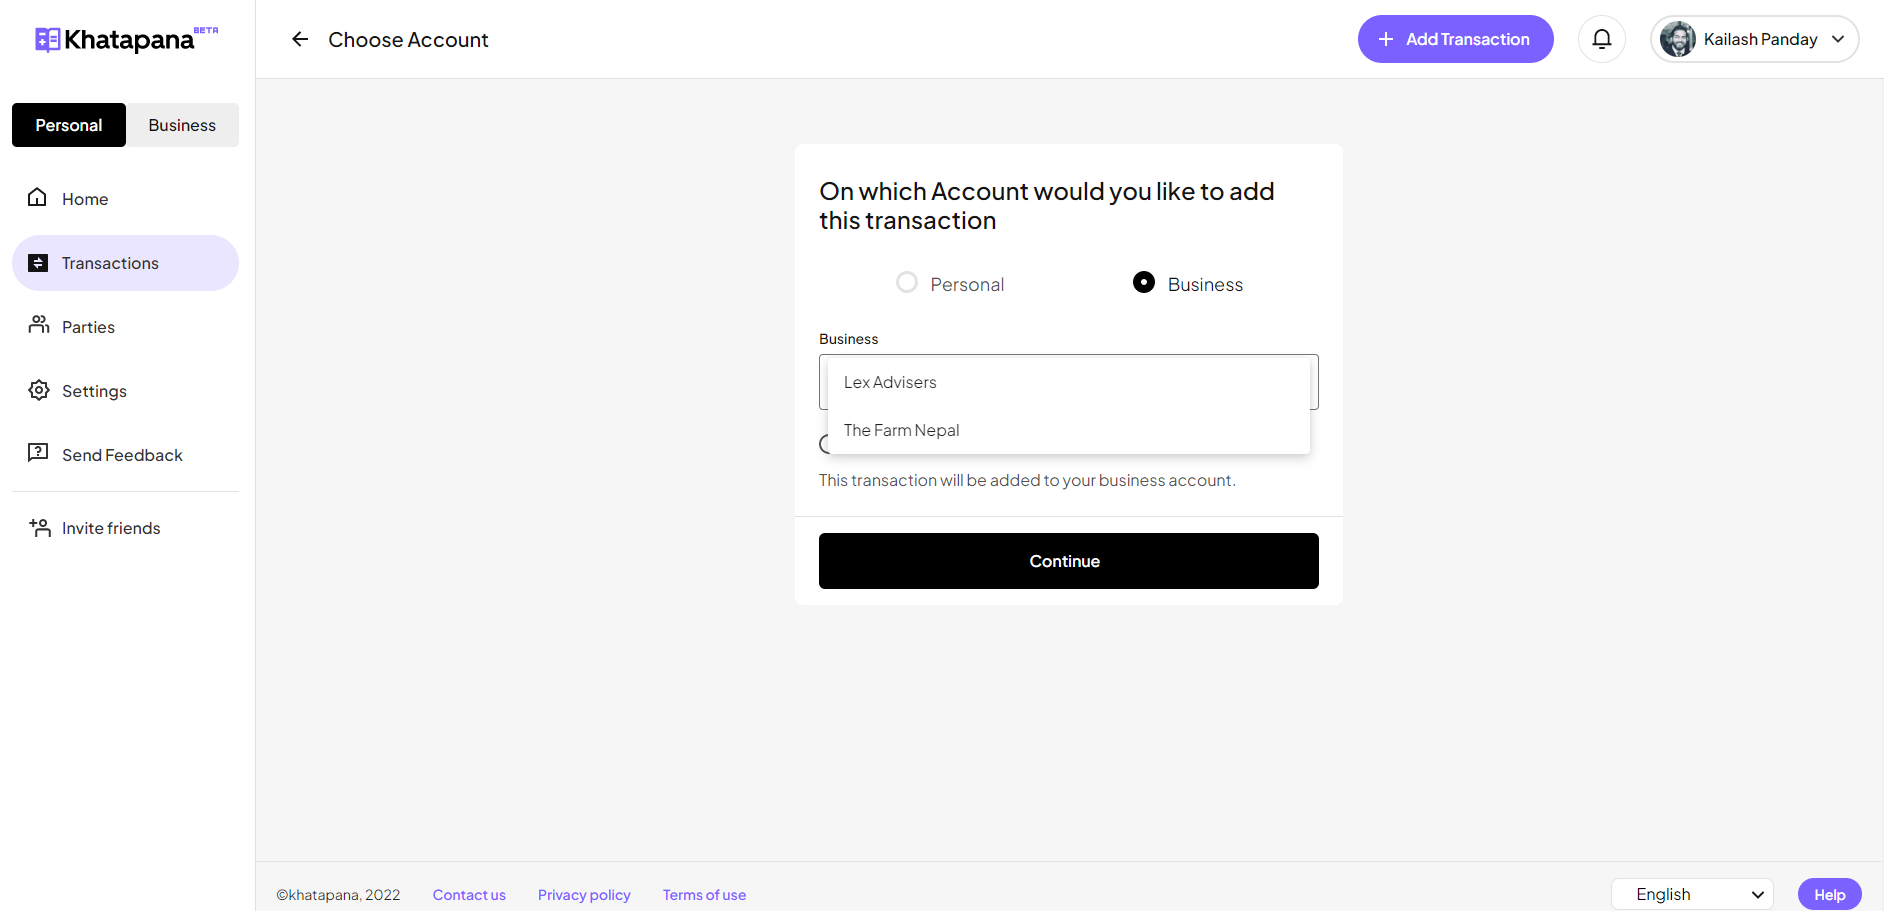The width and height of the screenshot is (1884, 911).
Task: Switch to the Personal sidebar tab
Action: [69, 125]
